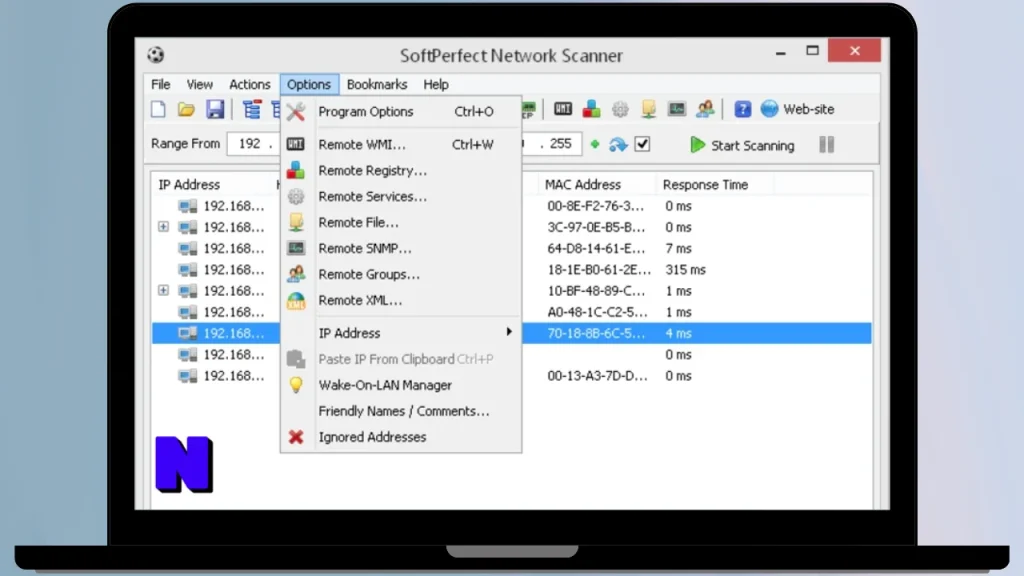Expand the tree node on row with 10-BF-48-89-C MAC
This screenshot has width=1024, height=576.
163,290
